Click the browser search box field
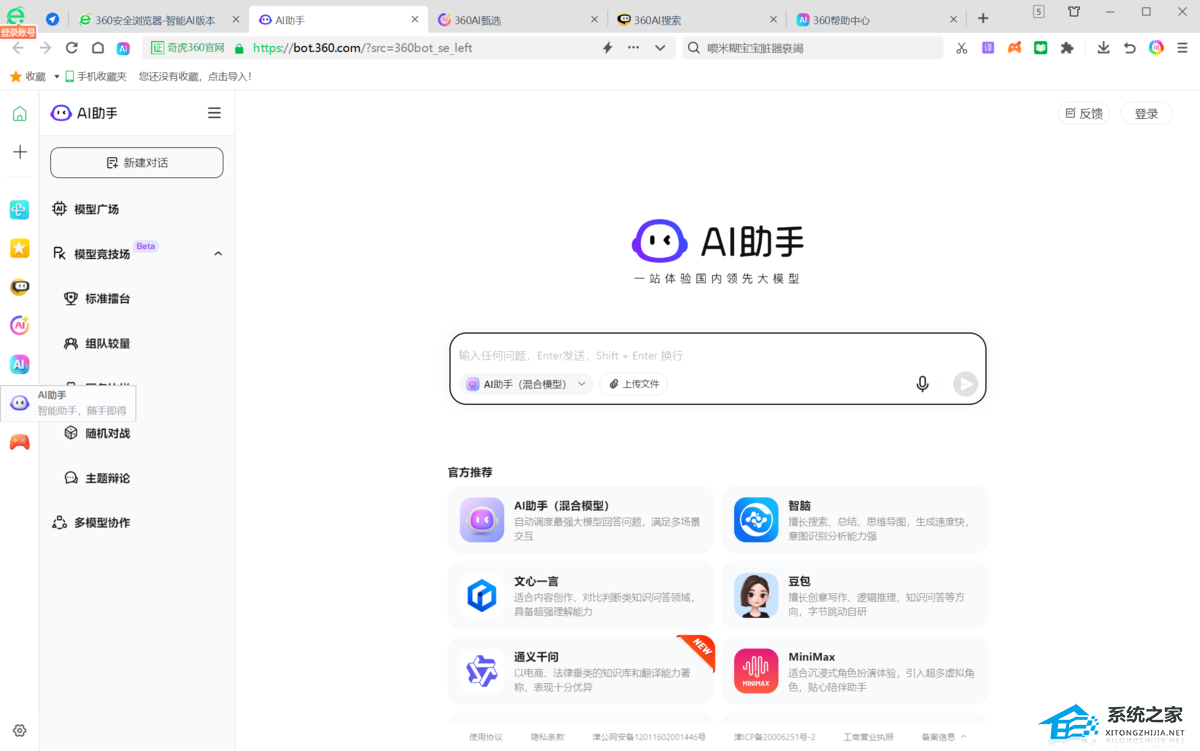This screenshot has width=1200, height=751. (x=813, y=48)
